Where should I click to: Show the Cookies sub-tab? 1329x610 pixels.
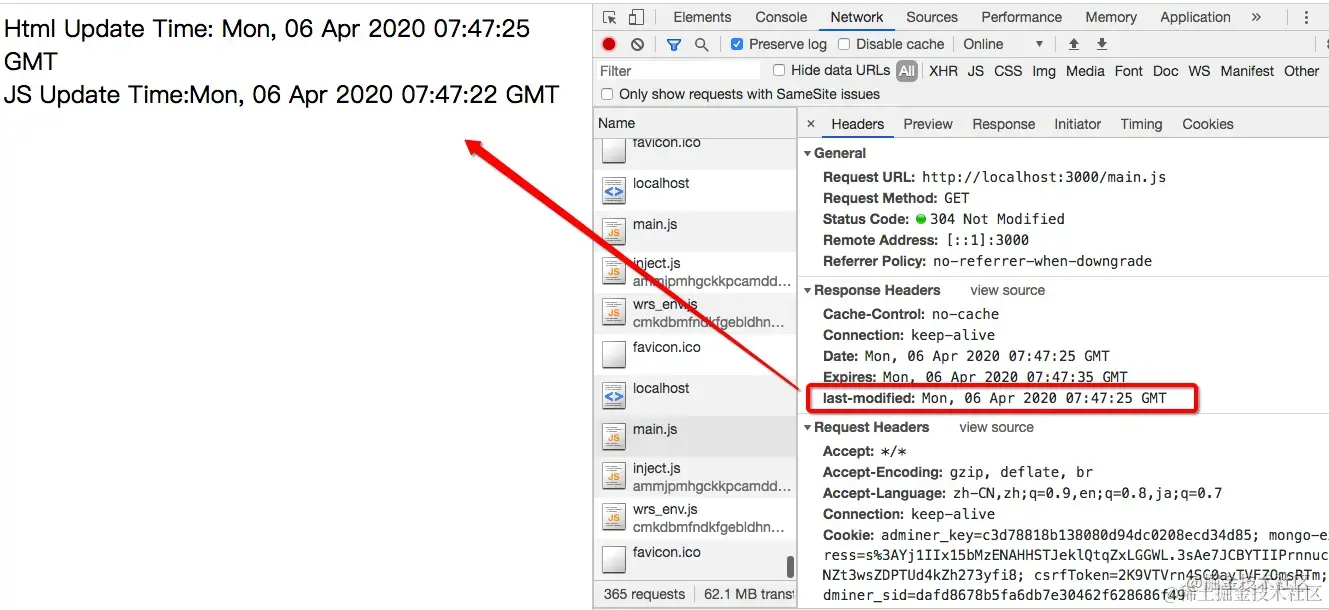click(1208, 124)
